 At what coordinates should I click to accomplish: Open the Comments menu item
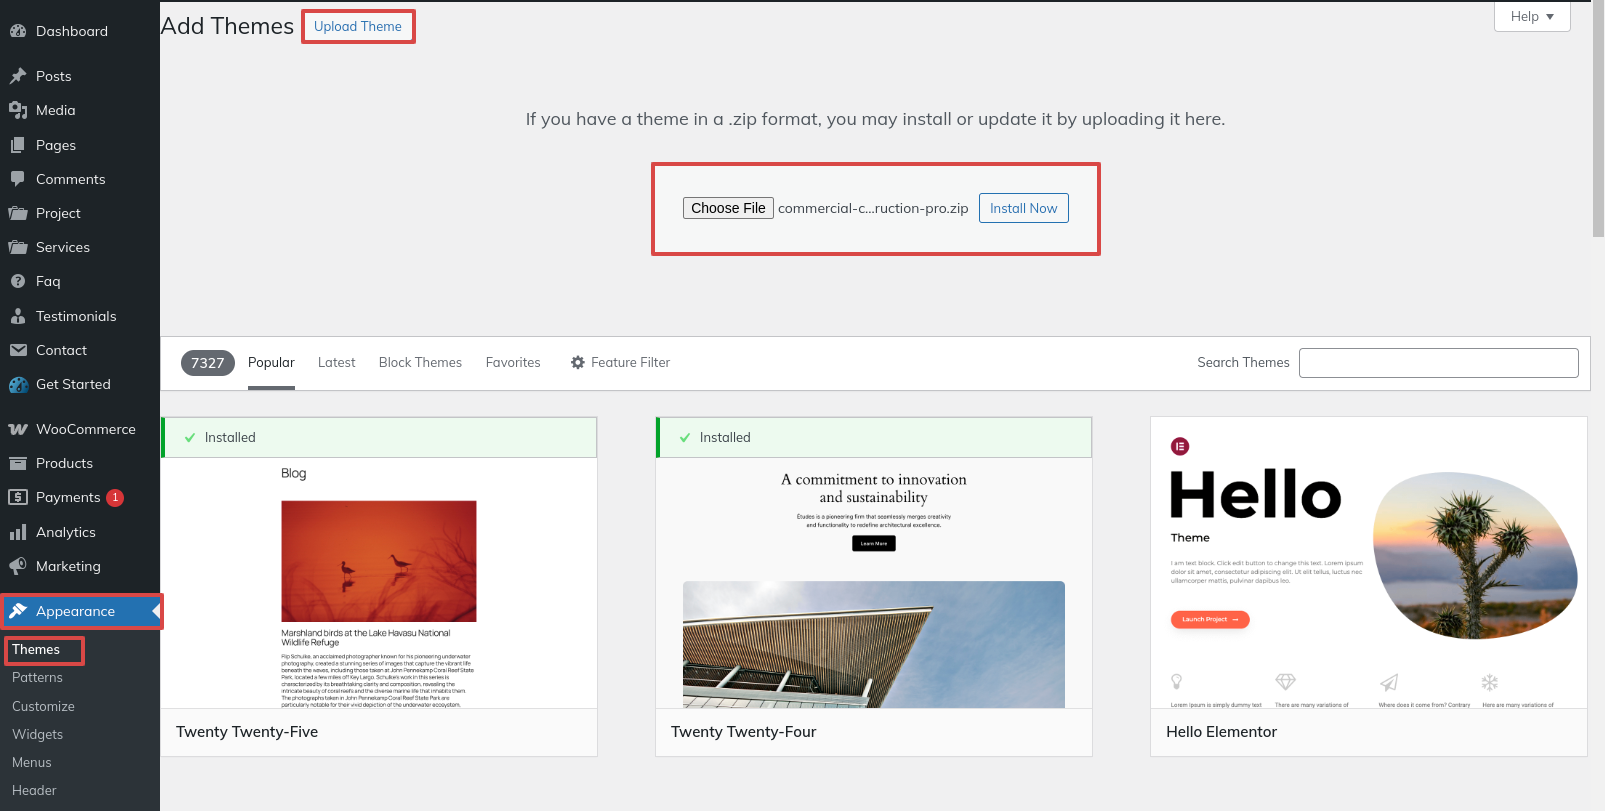tap(80, 179)
